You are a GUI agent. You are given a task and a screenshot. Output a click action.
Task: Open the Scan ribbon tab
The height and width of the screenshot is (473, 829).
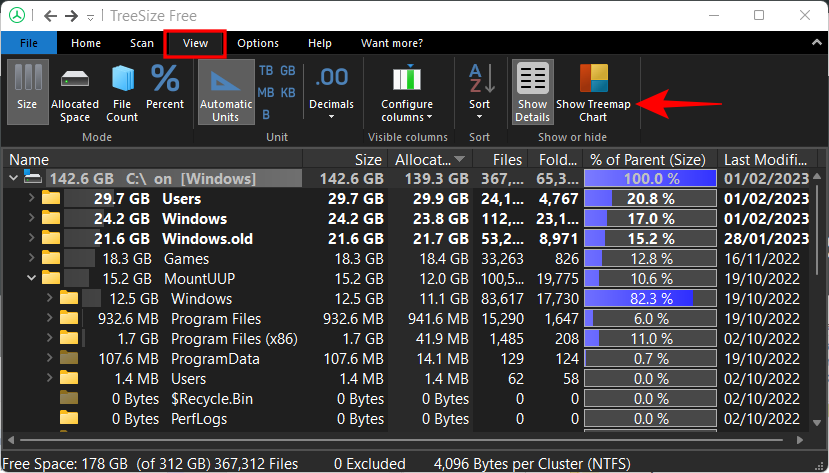pyautogui.click(x=141, y=43)
